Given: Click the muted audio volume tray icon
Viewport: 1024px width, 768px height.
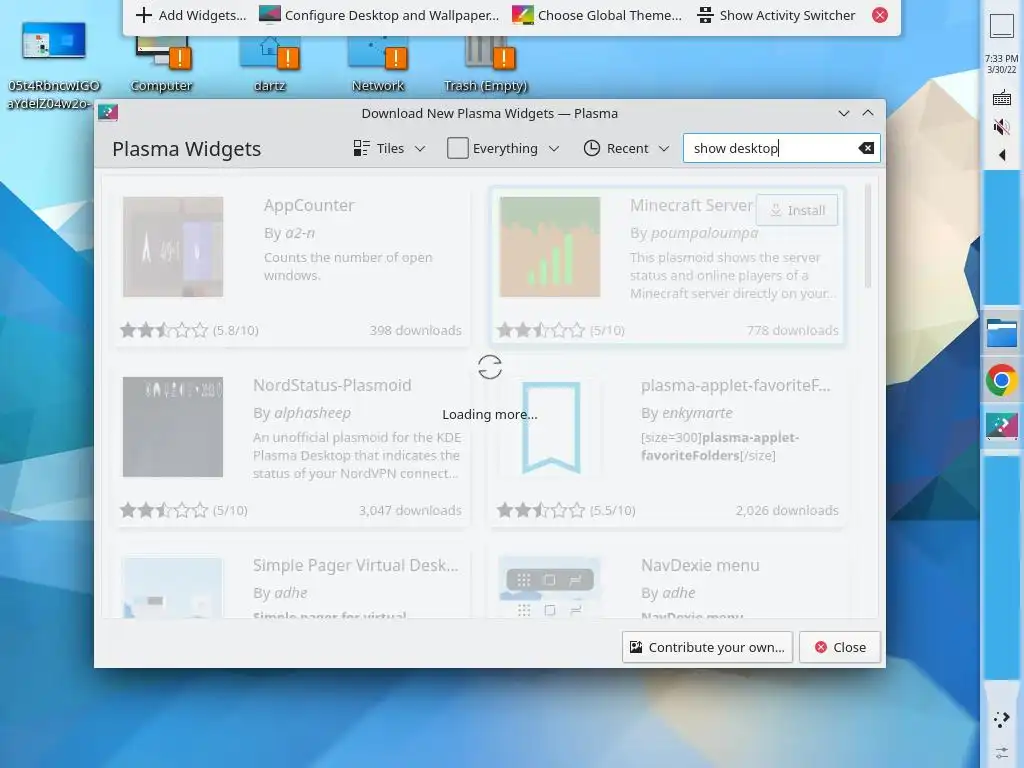Looking at the screenshot, I should (x=1001, y=127).
